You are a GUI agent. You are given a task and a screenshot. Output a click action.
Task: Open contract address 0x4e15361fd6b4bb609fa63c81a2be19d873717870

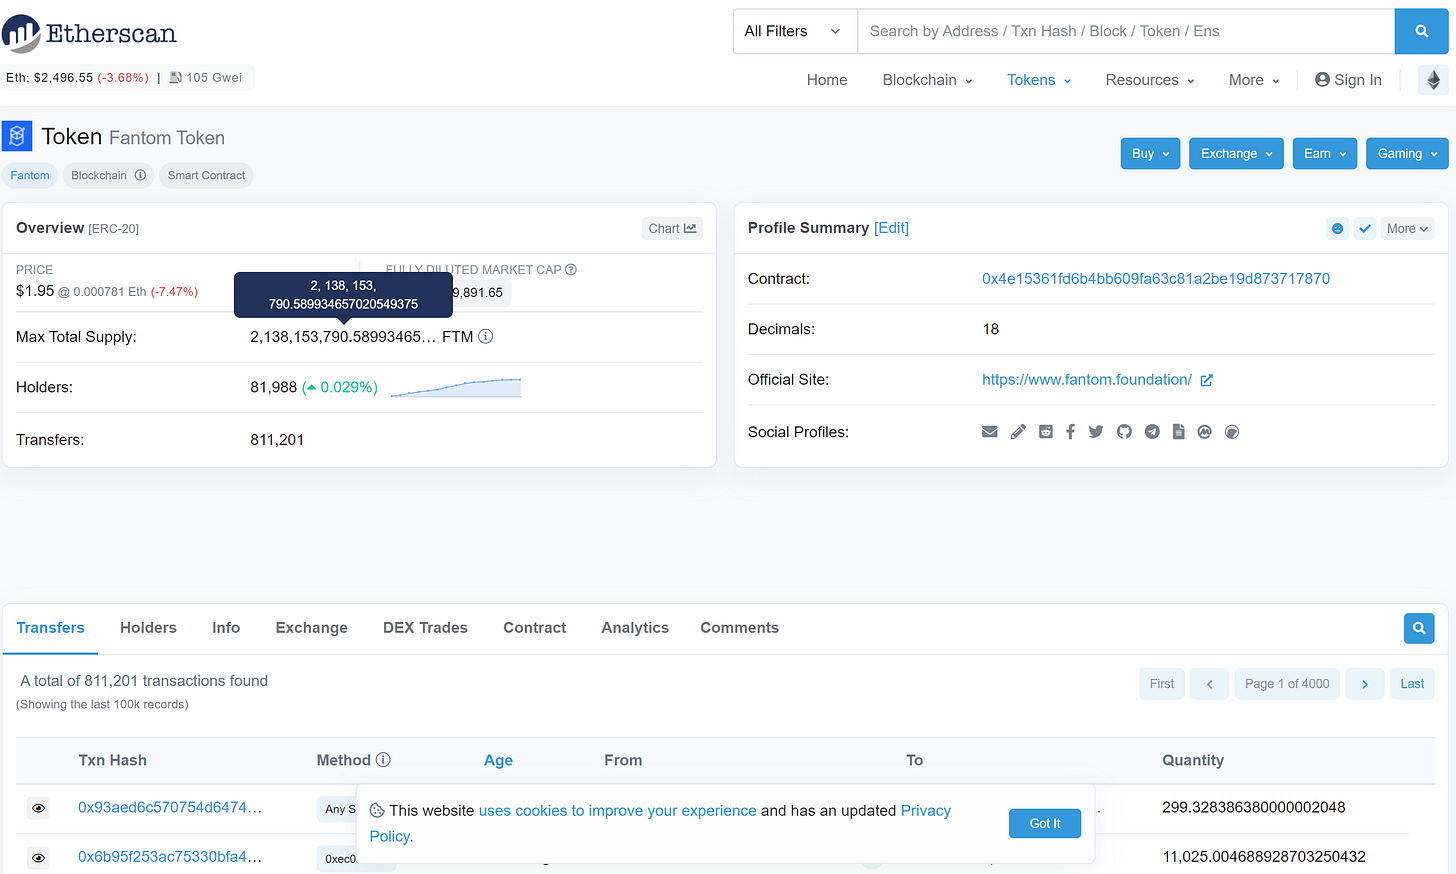(1156, 279)
